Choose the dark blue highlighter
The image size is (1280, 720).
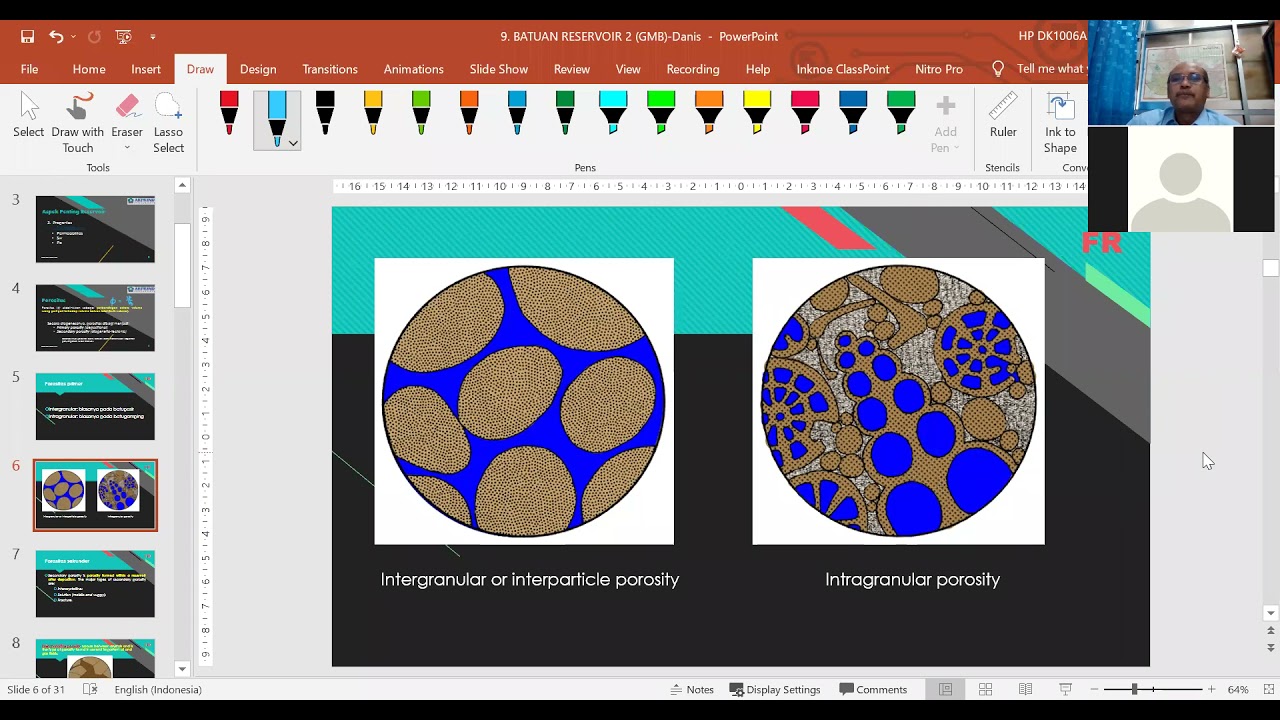[x=853, y=113]
